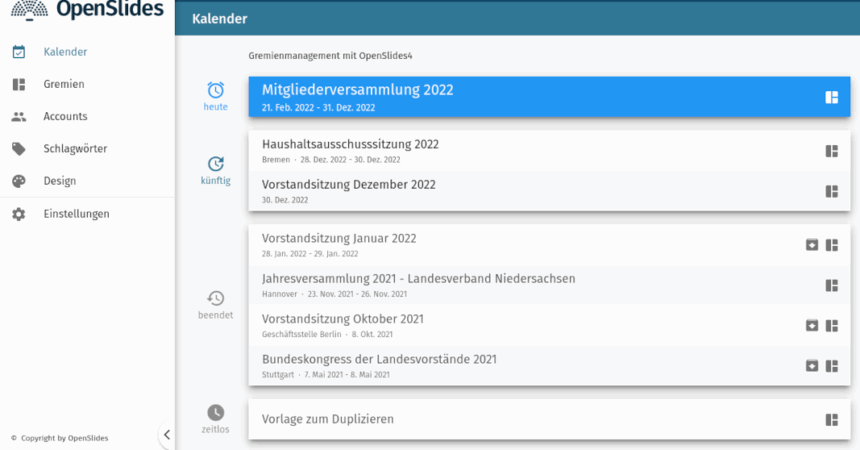The image size is (860, 450).
Task: Click dashboard icon of Vorstandsitzung Oktober 2021
Action: click(x=831, y=325)
